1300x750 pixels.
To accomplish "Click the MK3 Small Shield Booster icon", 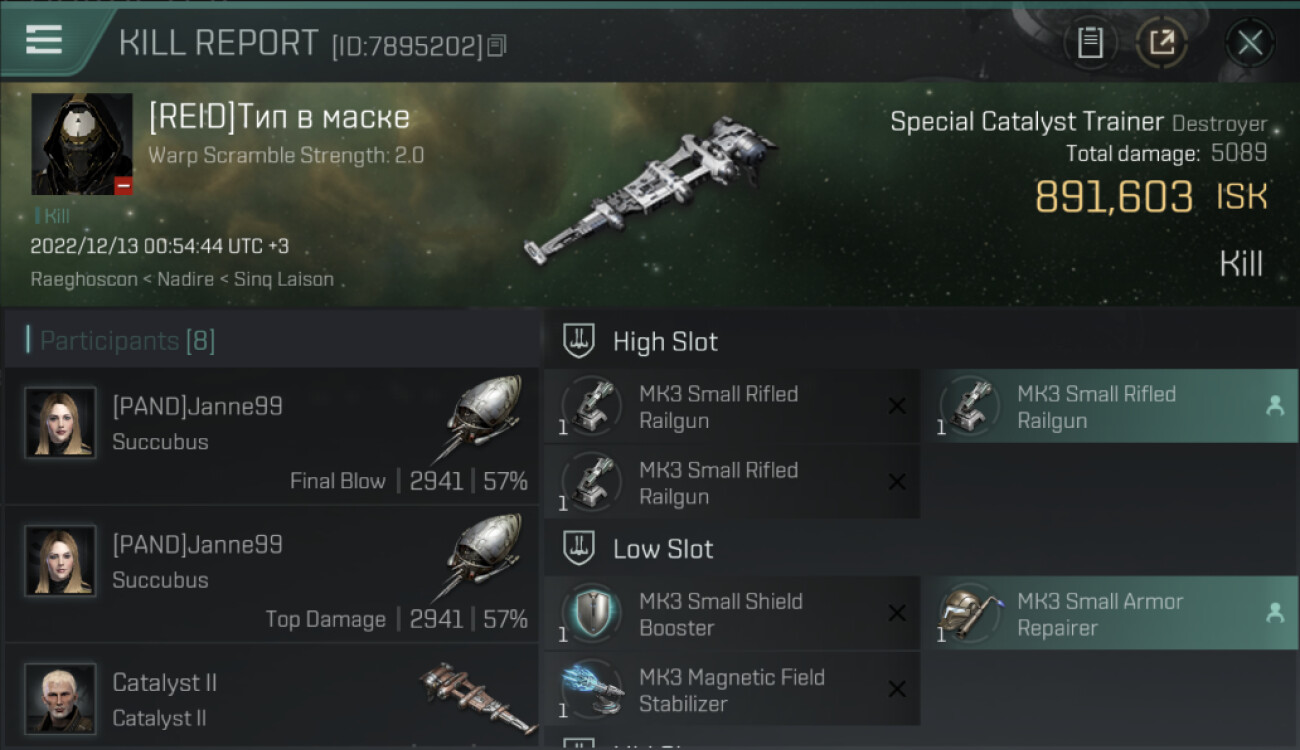I will [x=592, y=613].
